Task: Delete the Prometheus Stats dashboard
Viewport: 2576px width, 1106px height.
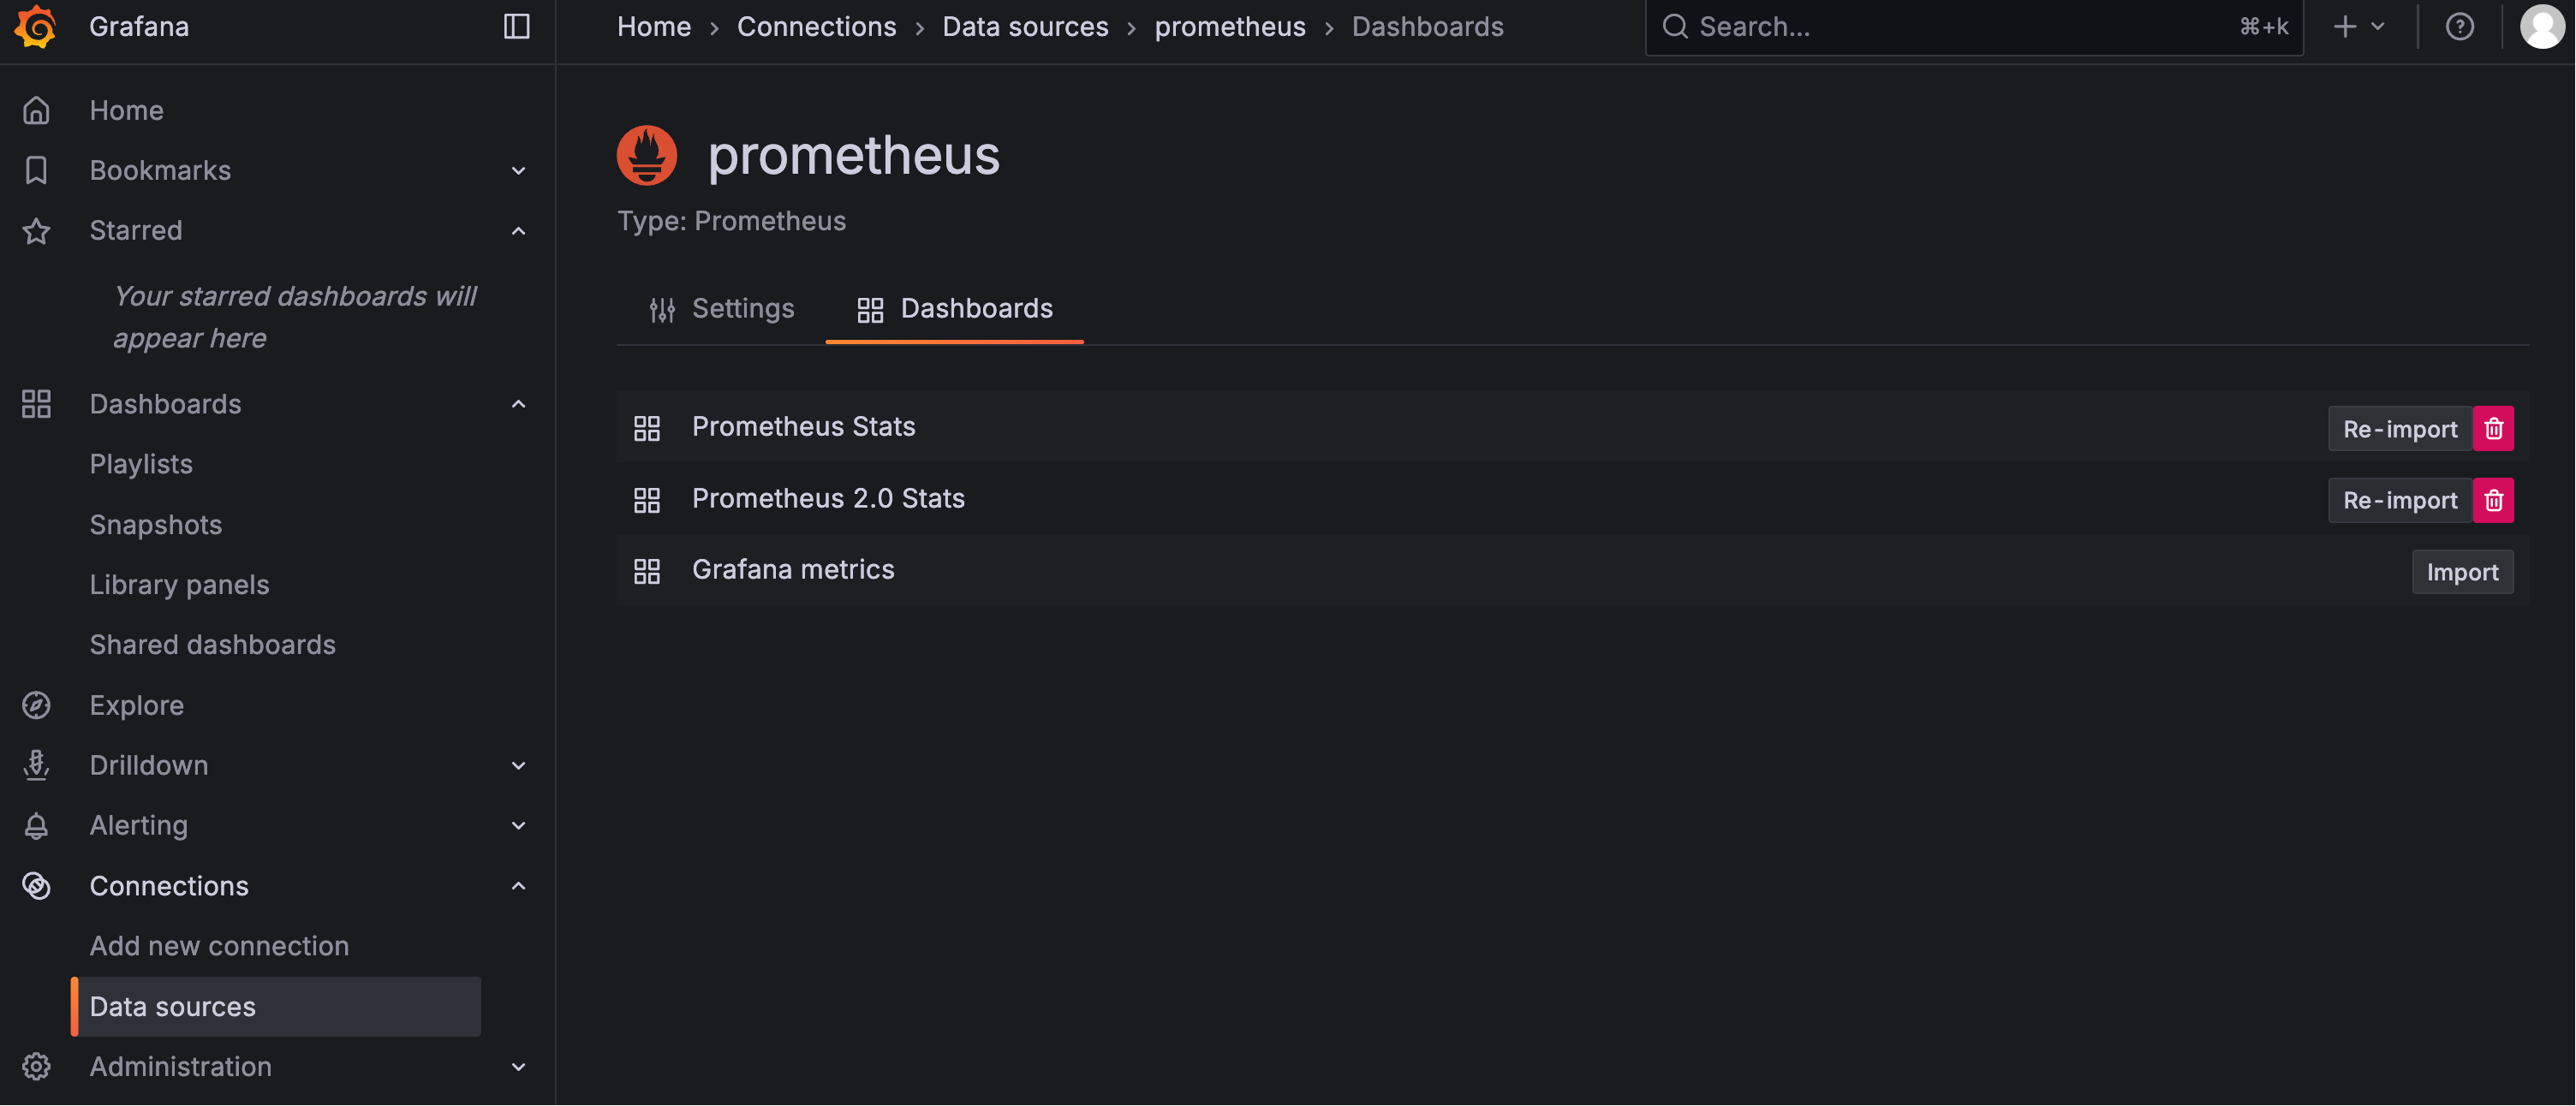Action: coord(2493,429)
